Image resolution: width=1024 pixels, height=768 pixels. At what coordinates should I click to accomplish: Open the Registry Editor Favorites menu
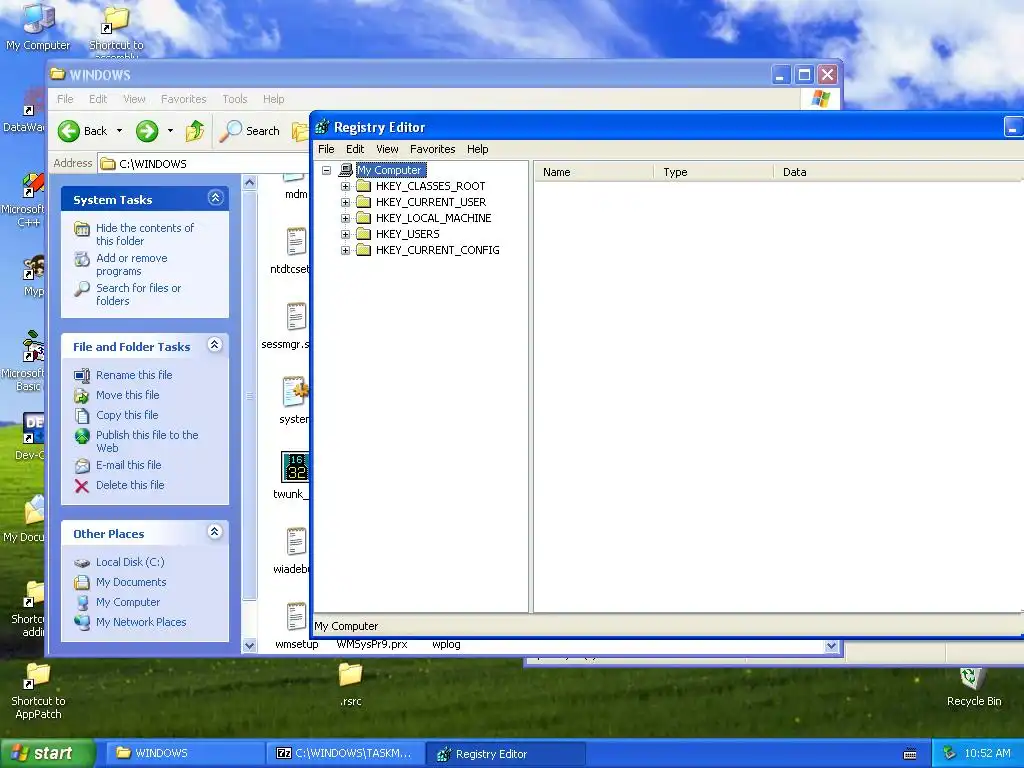coord(432,149)
